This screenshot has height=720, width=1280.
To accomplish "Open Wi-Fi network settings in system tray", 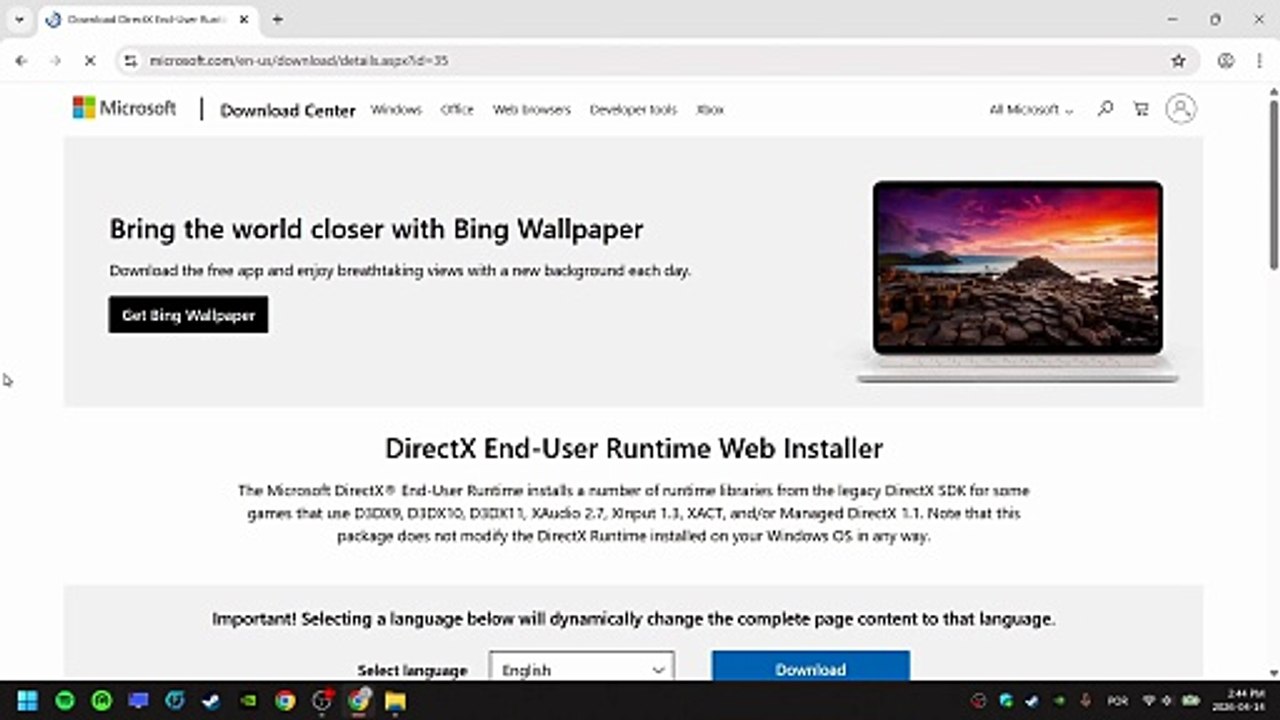I will pyautogui.click(x=1149, y=700).
